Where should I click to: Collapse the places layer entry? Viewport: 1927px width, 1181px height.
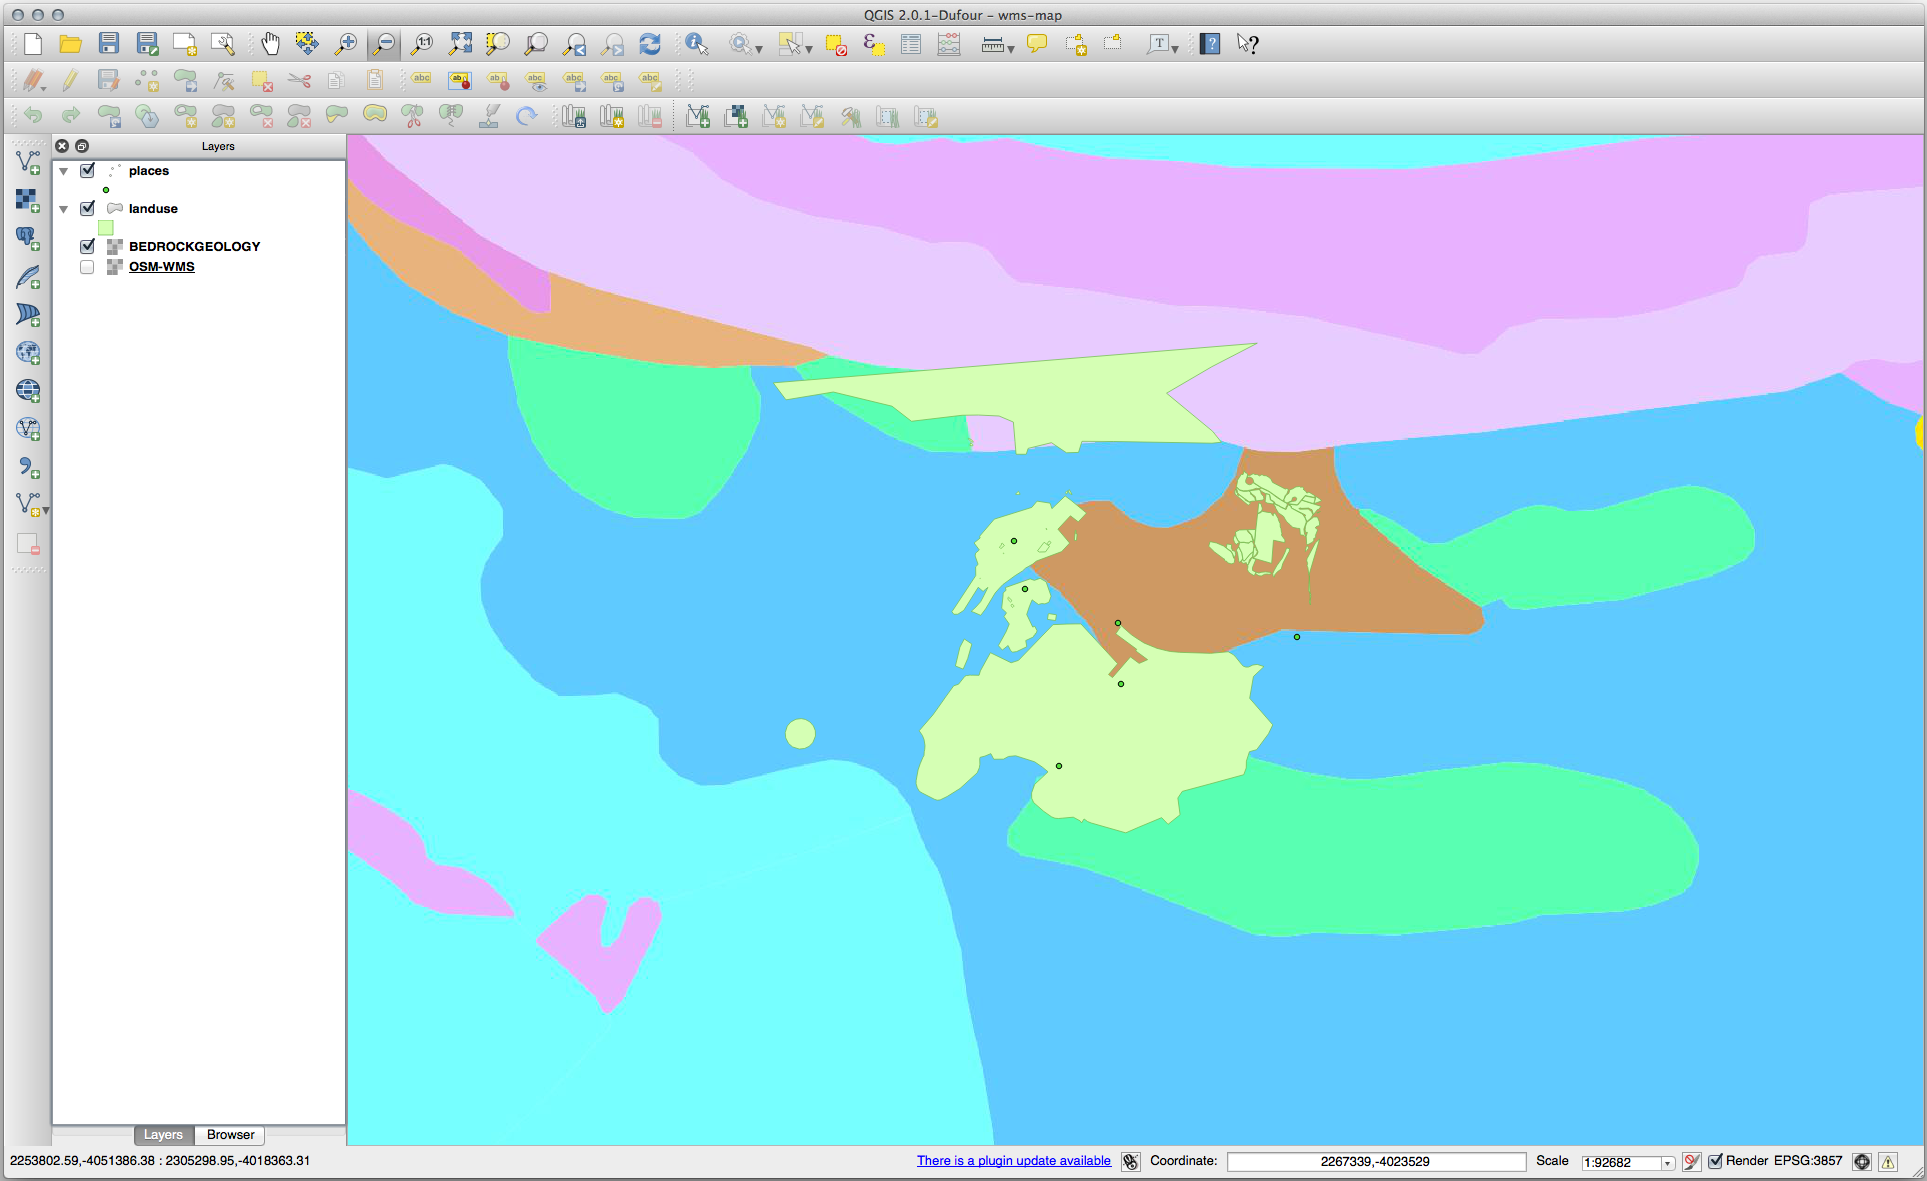pyautogui.click(x=63, y=171)
